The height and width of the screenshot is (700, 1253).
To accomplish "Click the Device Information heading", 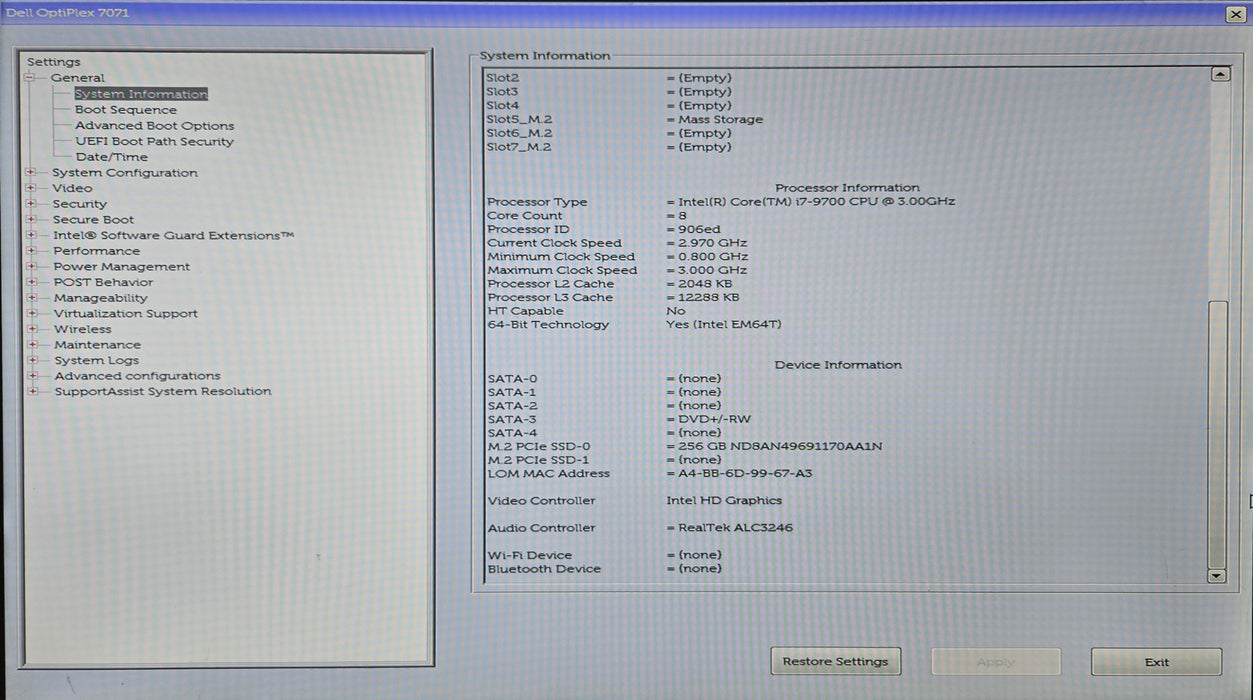I will (x=838, y=365).
